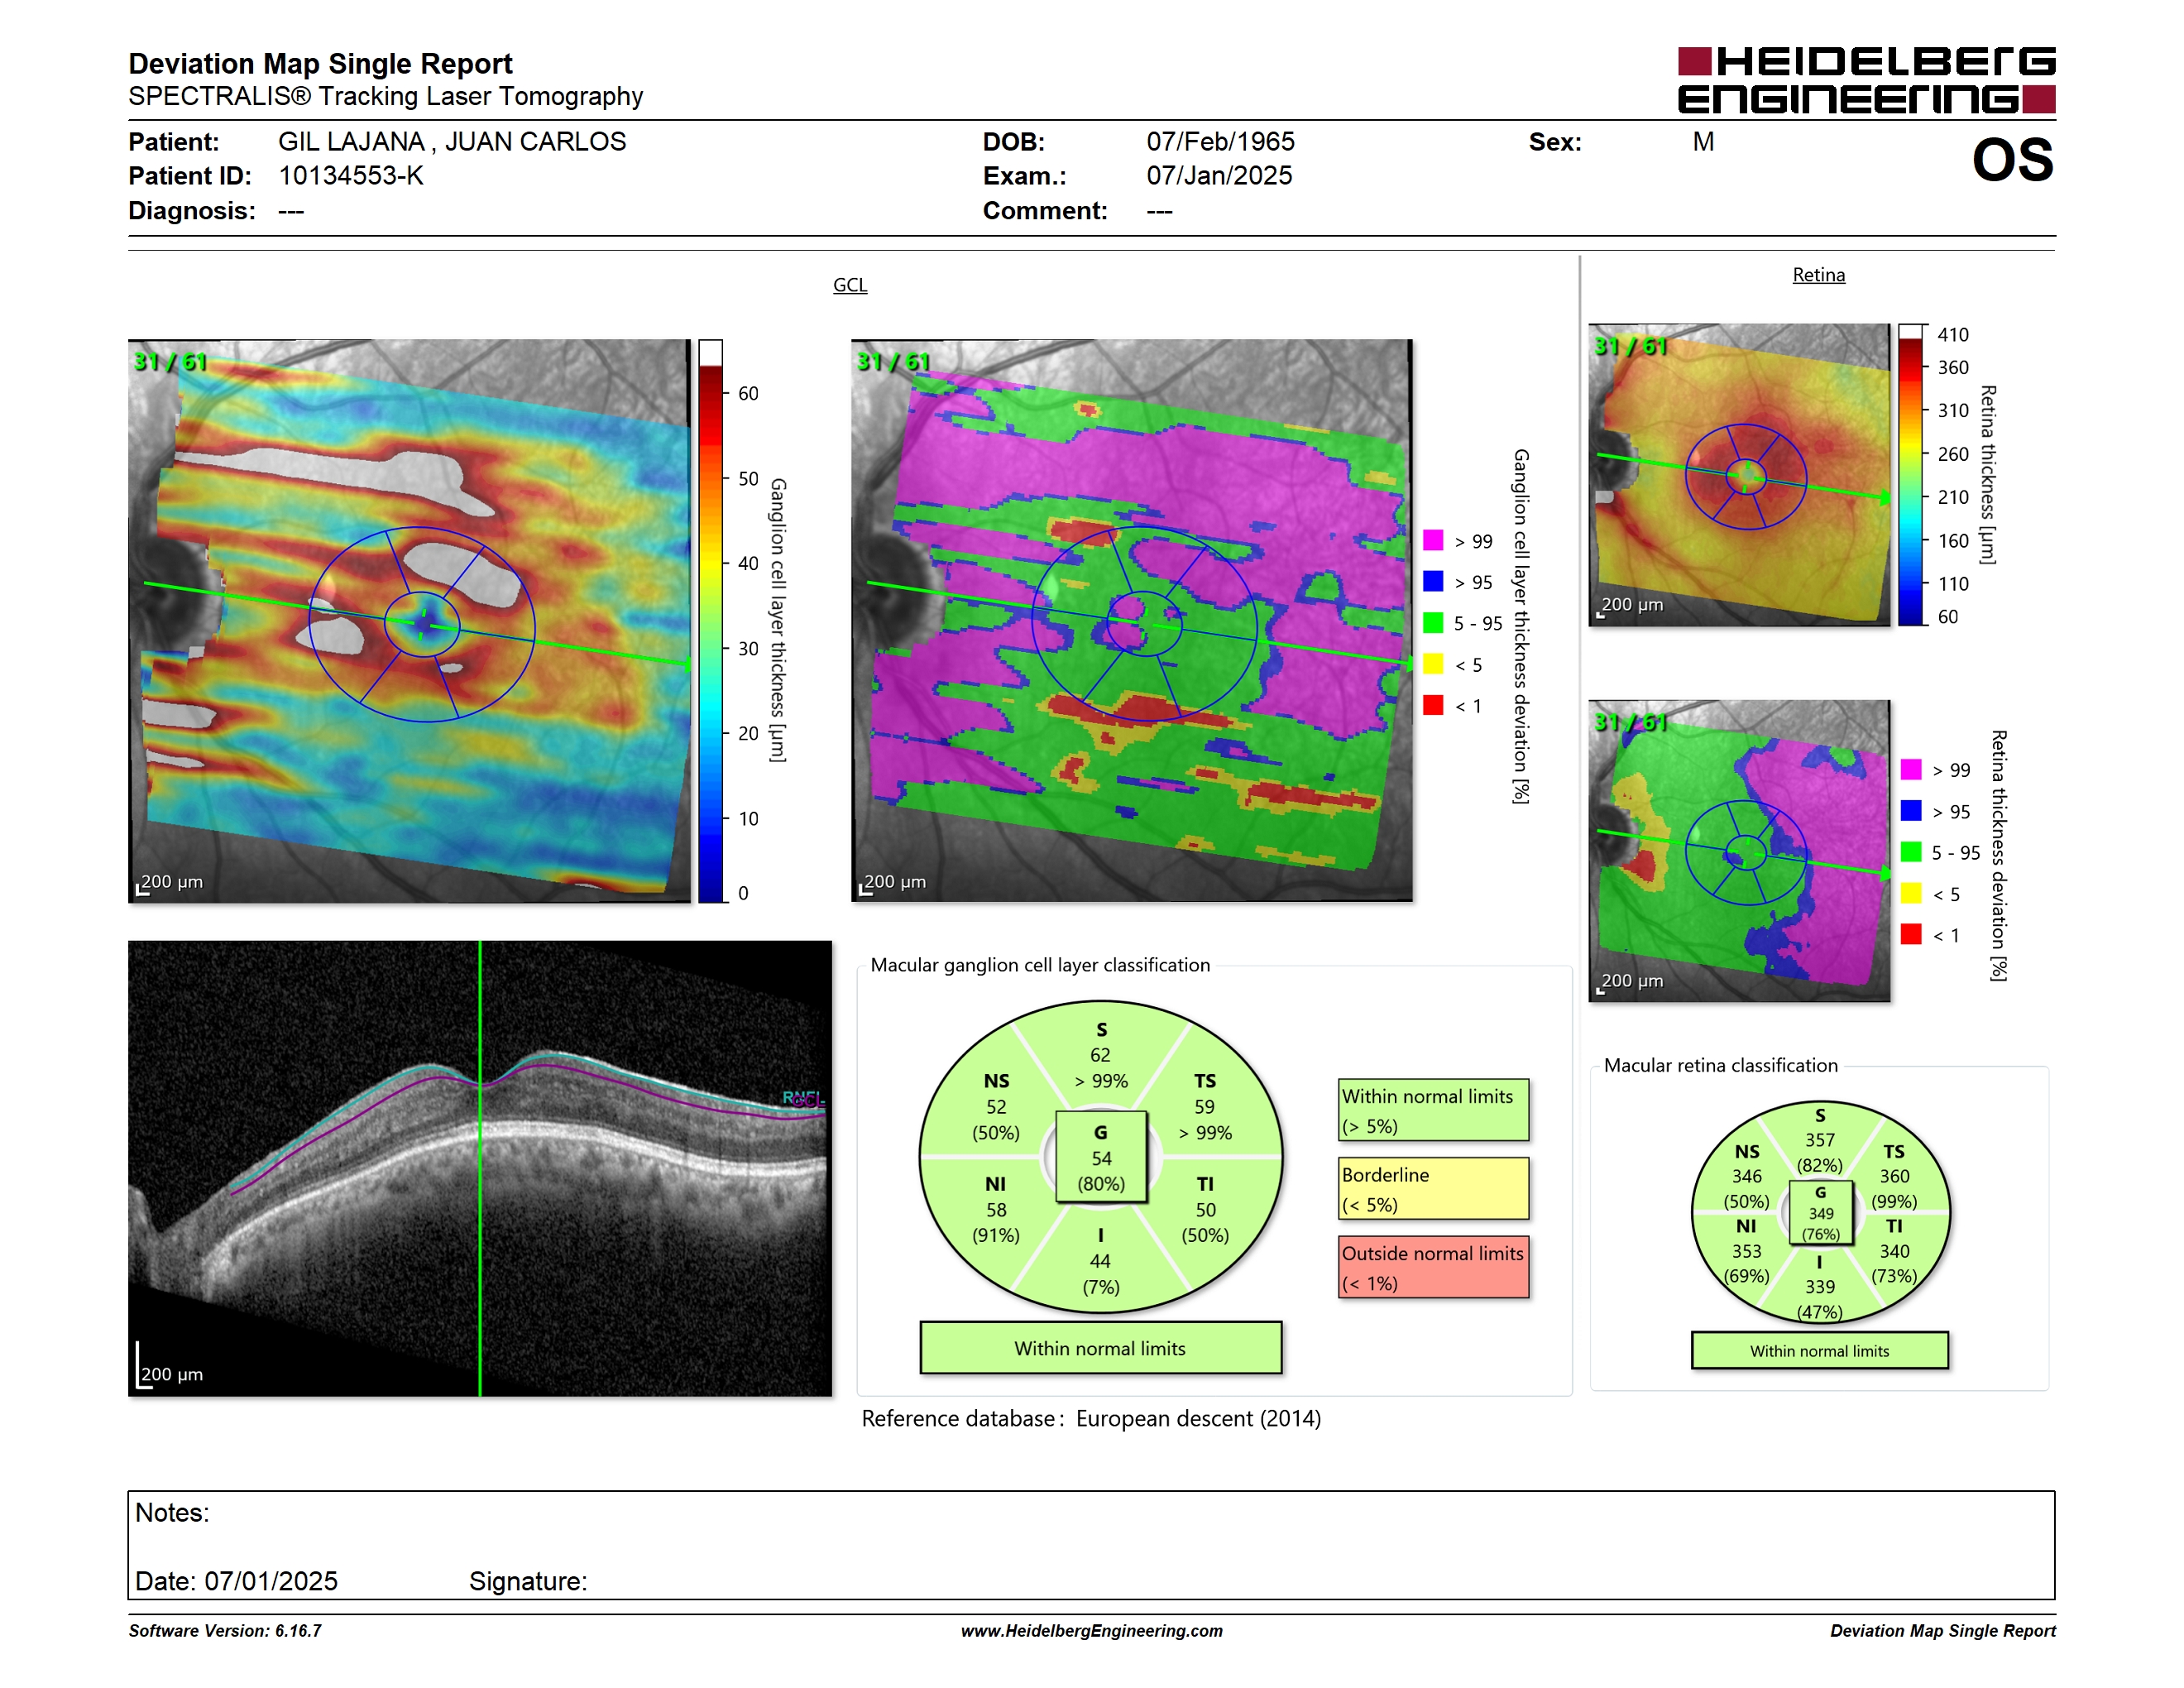Click the Deviation Map Single Report title
This screenshot has height=1688, width=2184.
coord(320,64)
